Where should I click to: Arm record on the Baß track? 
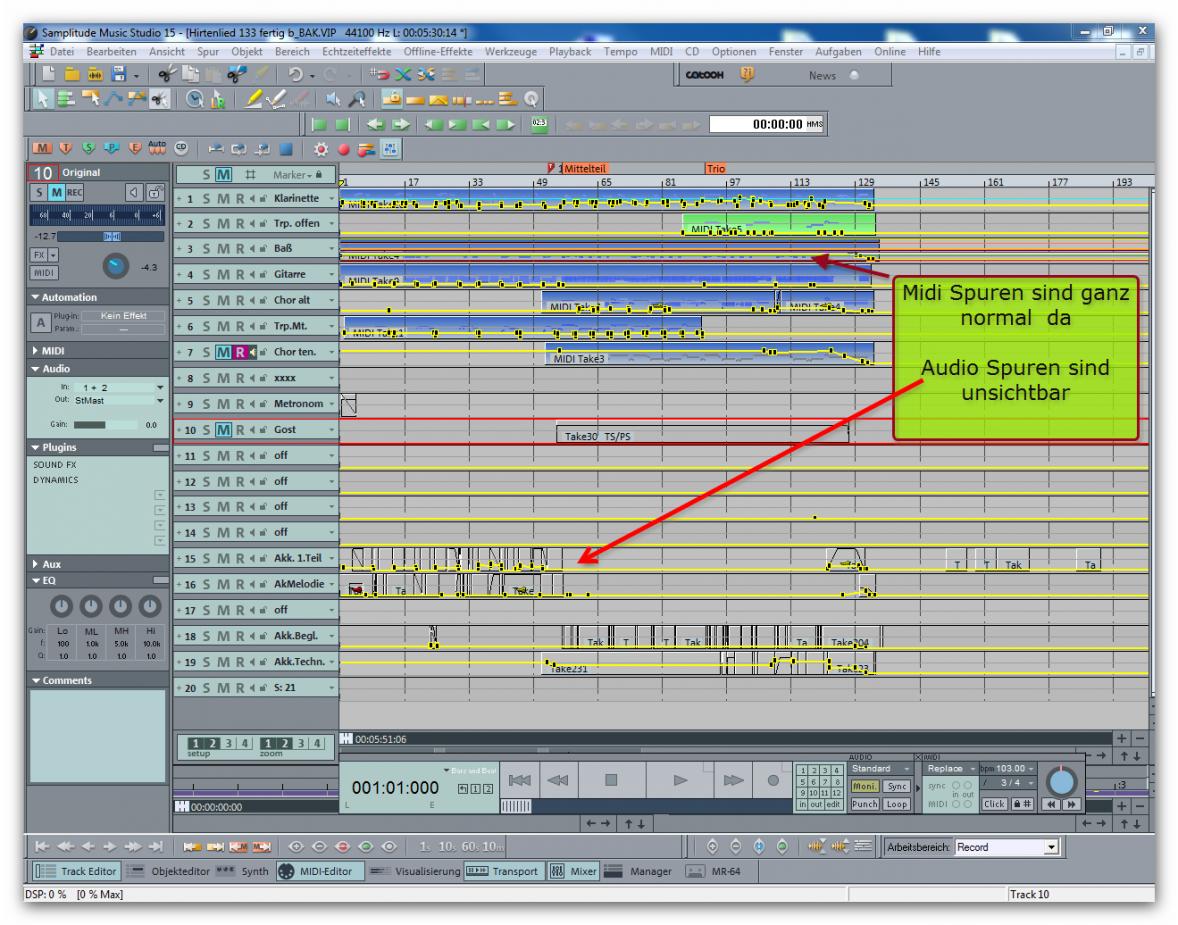point(240,249)
